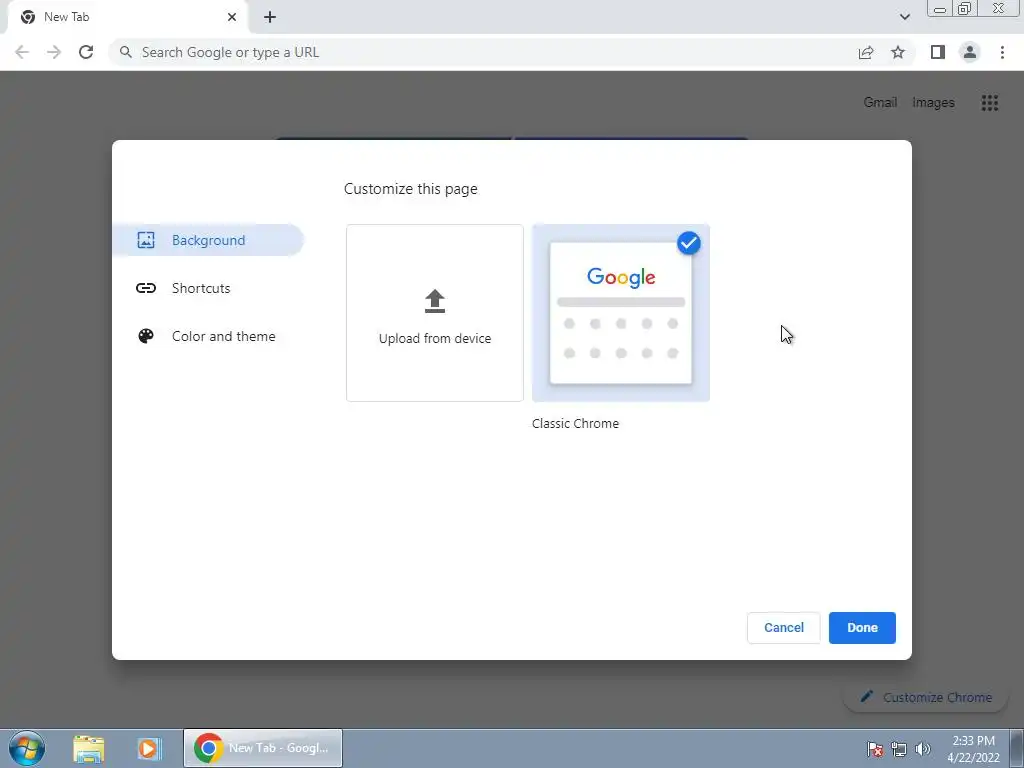Select the Background section
This screenshot has width=1024, height=768.
(208, 240)
